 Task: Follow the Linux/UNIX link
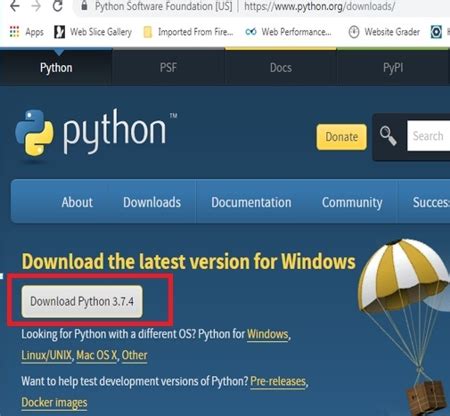click(x=46, y=355)
